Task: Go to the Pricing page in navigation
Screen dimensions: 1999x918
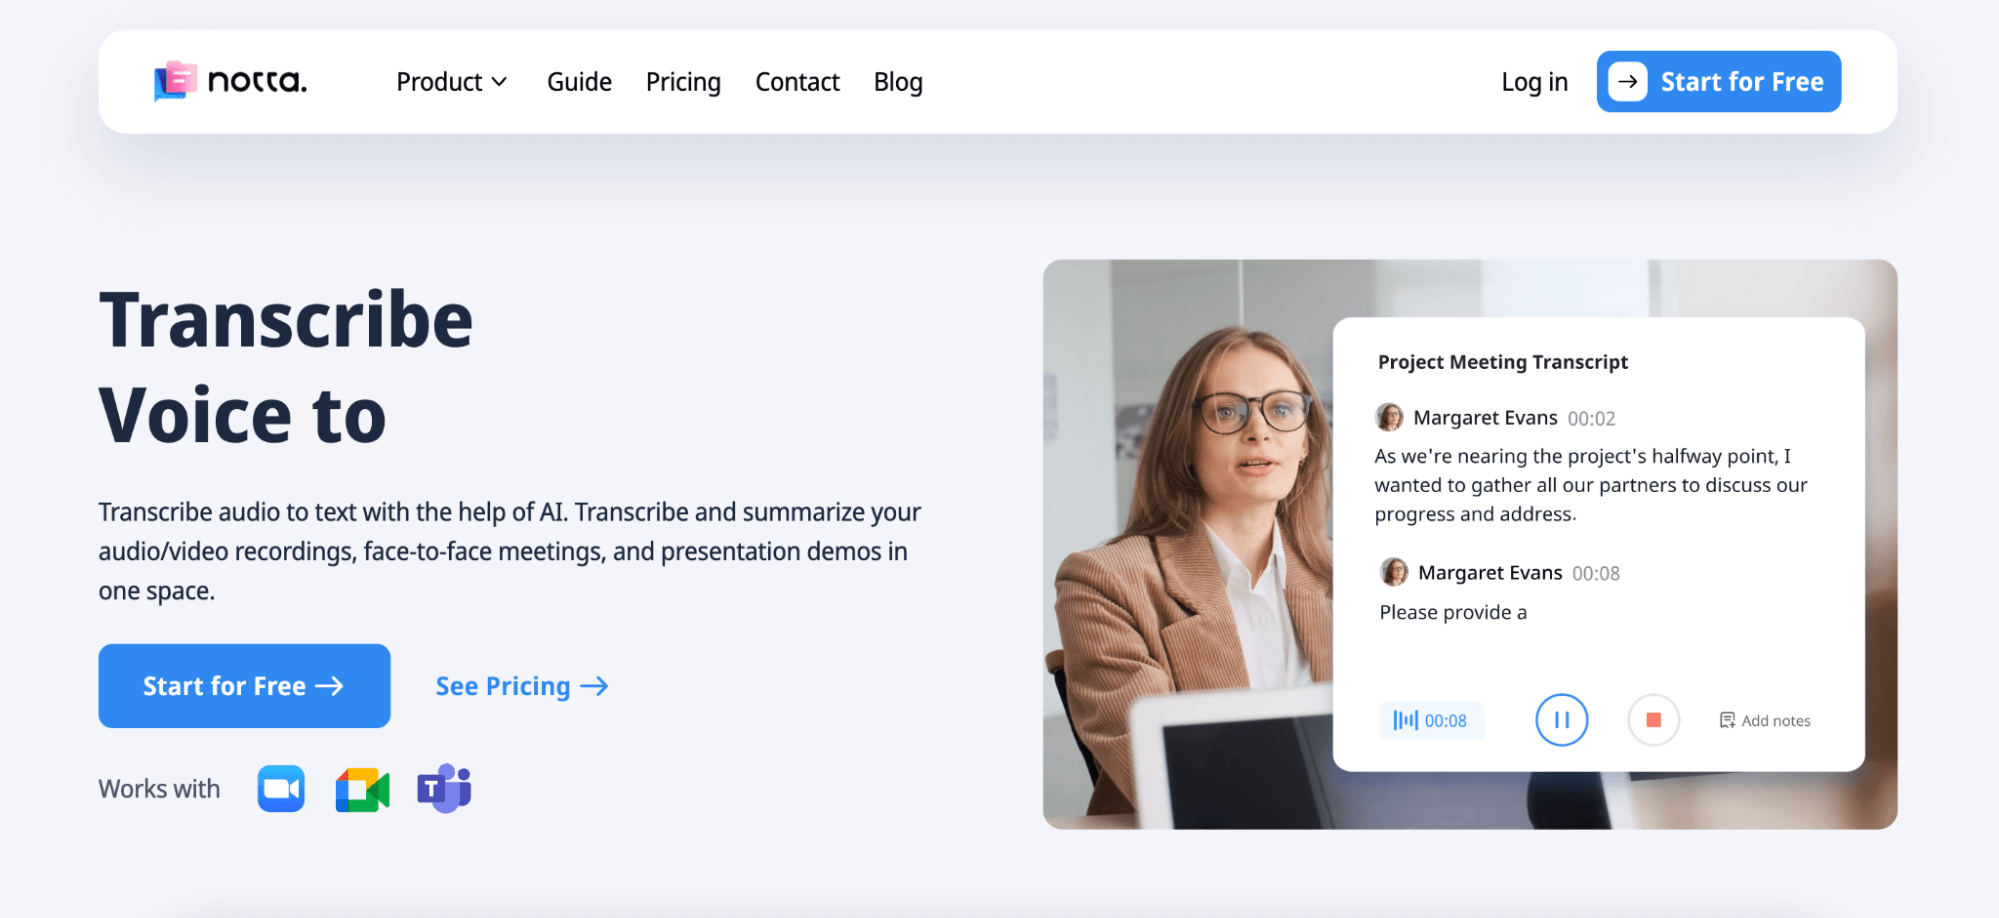Action: click(683, 82)
